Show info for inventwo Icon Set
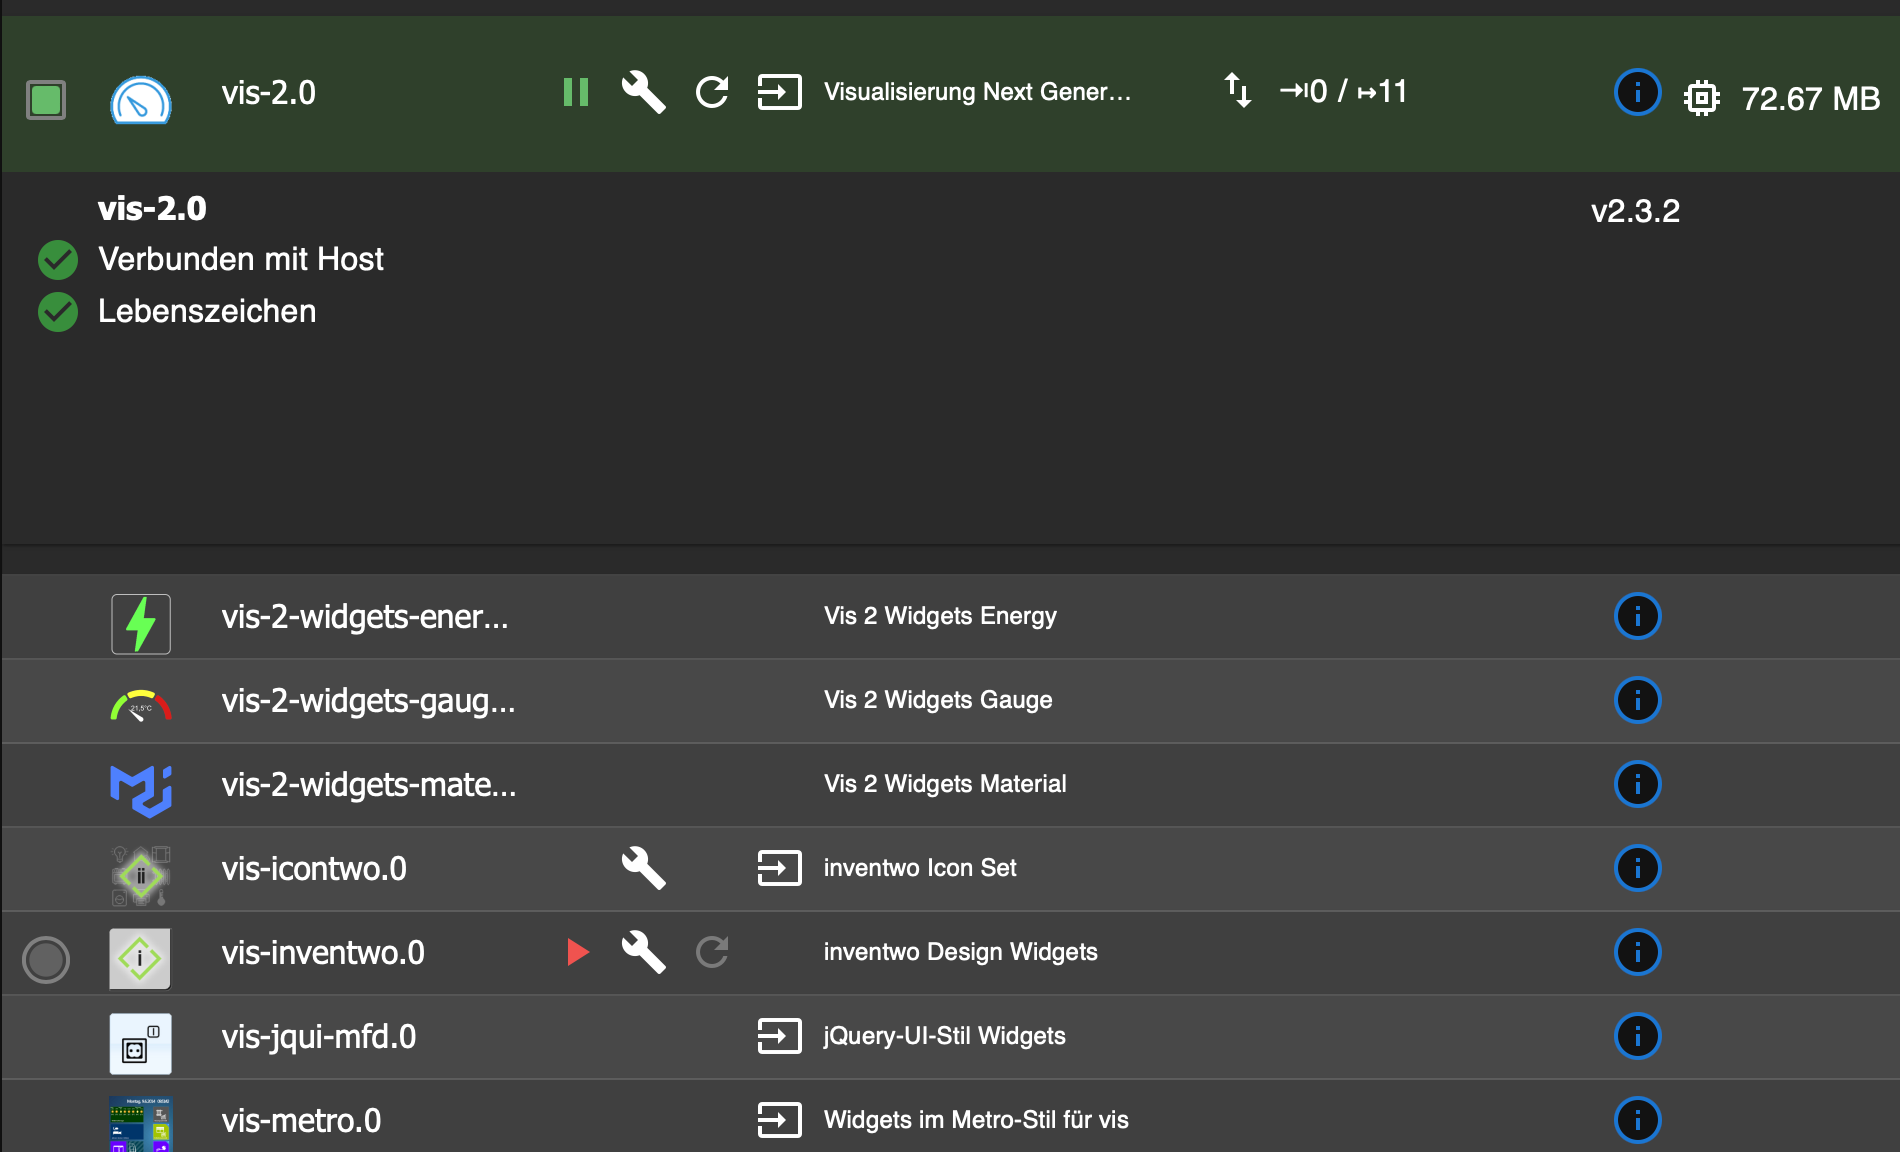This screenshot has height=1152, width=1900. 1637,868
